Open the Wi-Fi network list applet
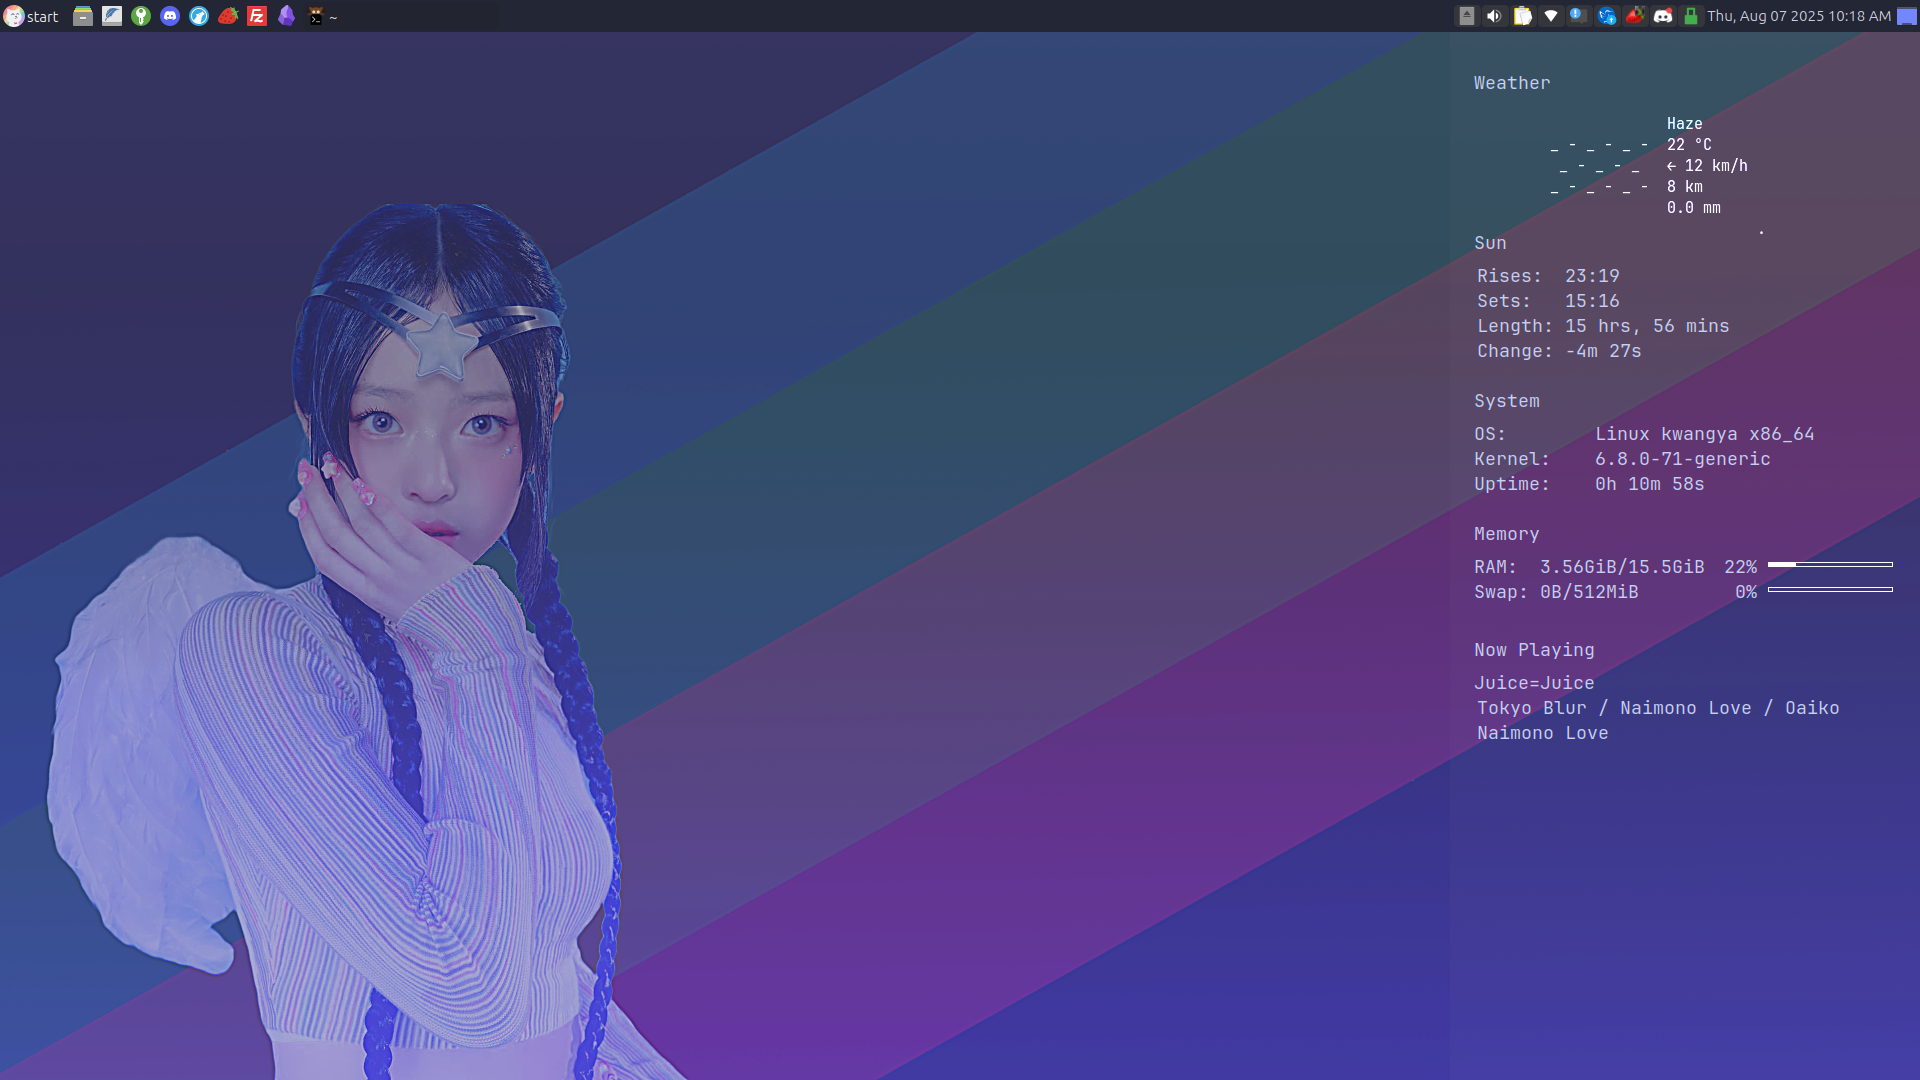Screen dimensions: 1920x1080 click(1551, 16)
